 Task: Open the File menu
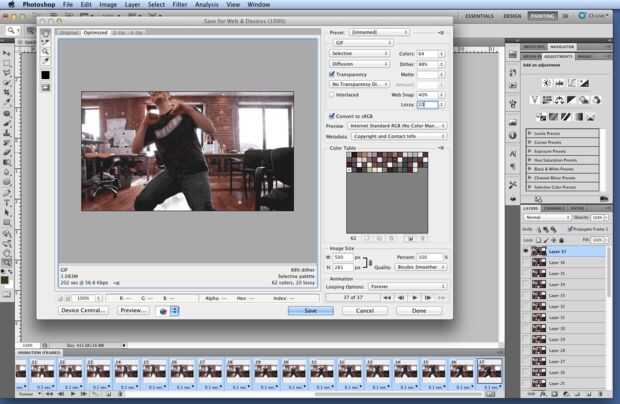tap(68, 5)
